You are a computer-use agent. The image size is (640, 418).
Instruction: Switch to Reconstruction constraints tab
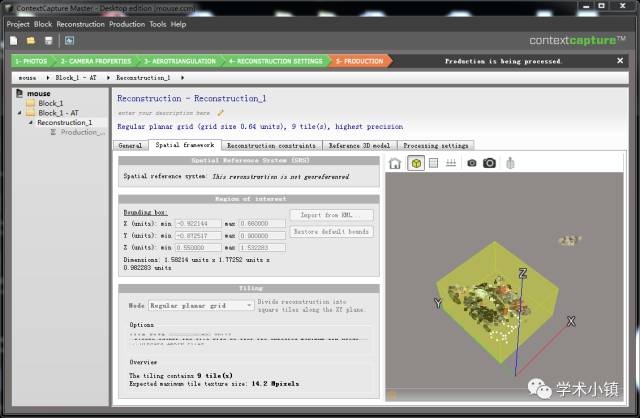coord(271,145)
